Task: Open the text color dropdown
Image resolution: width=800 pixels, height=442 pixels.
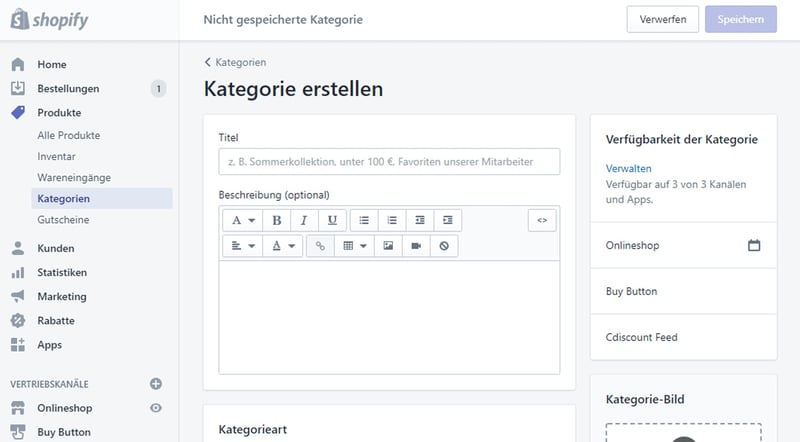Action: pos(284,245)
